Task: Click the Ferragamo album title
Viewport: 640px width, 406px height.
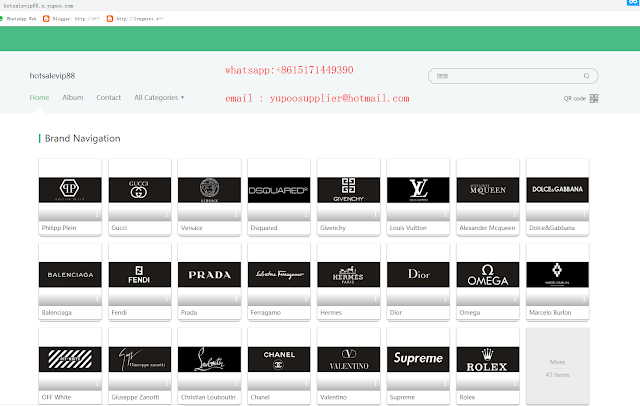Action: coord(266,313)
